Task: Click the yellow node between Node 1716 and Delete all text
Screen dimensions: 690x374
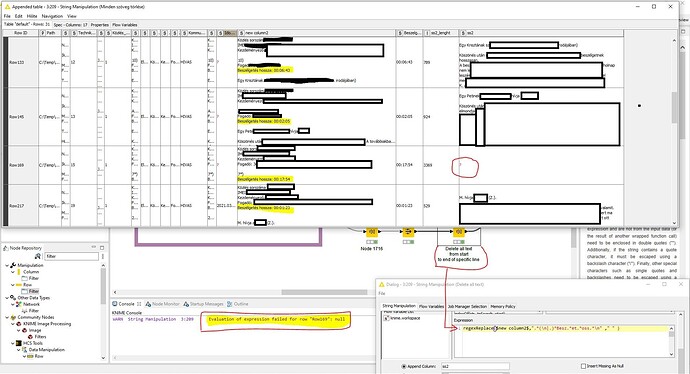Action: (408, 231)
